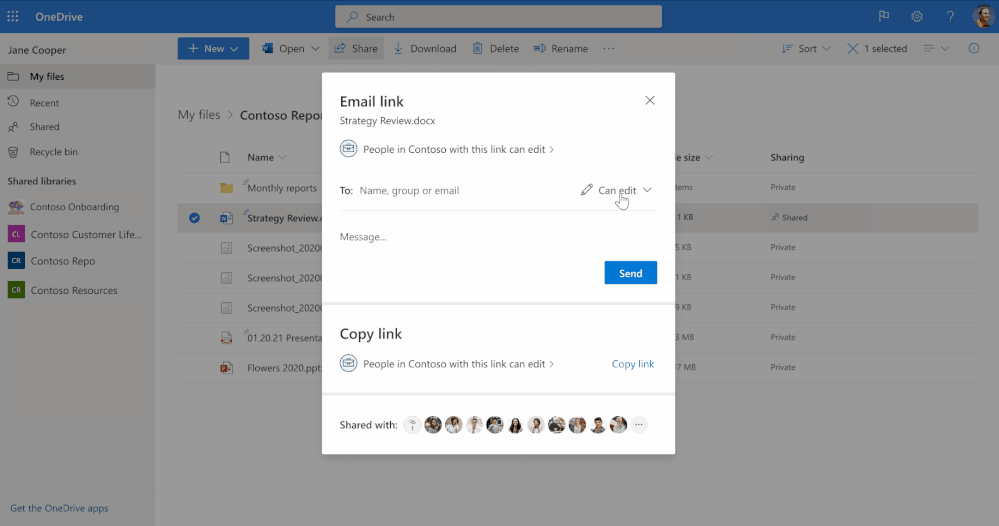This screenshot has height=526, width=999.
Task: Click Download in the command bar
Action: [x=424, y=48]
